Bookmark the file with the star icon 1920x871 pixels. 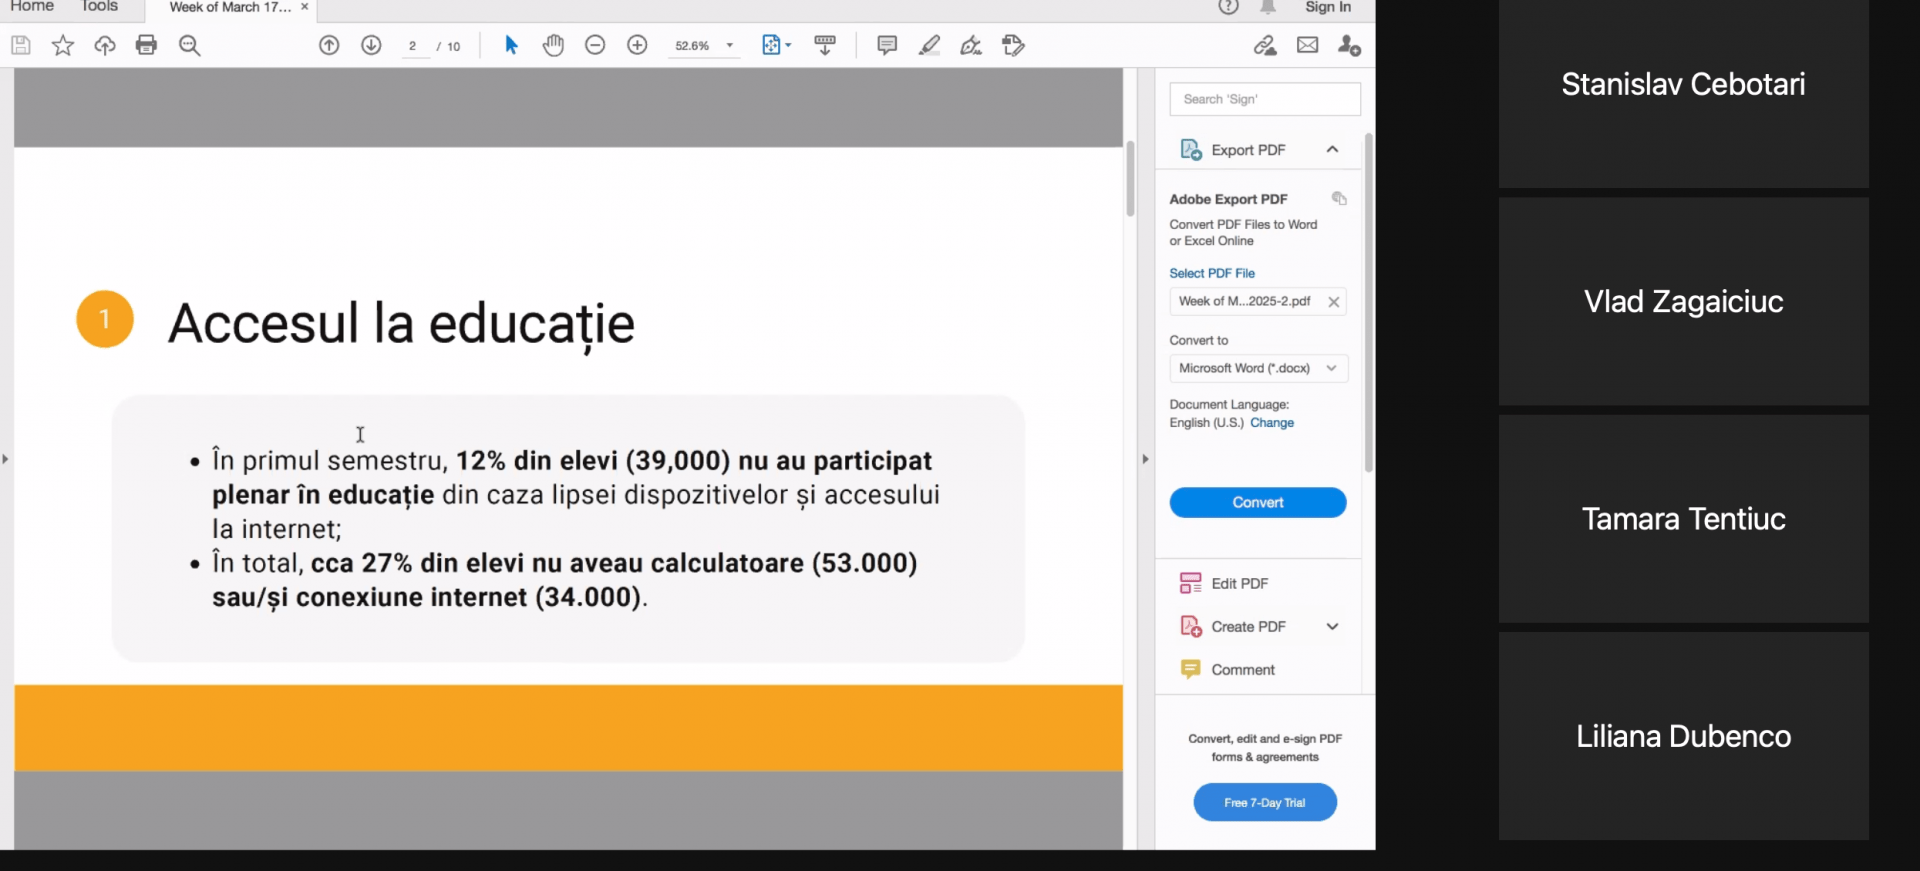pyautogui.click(x=63, y=45)
